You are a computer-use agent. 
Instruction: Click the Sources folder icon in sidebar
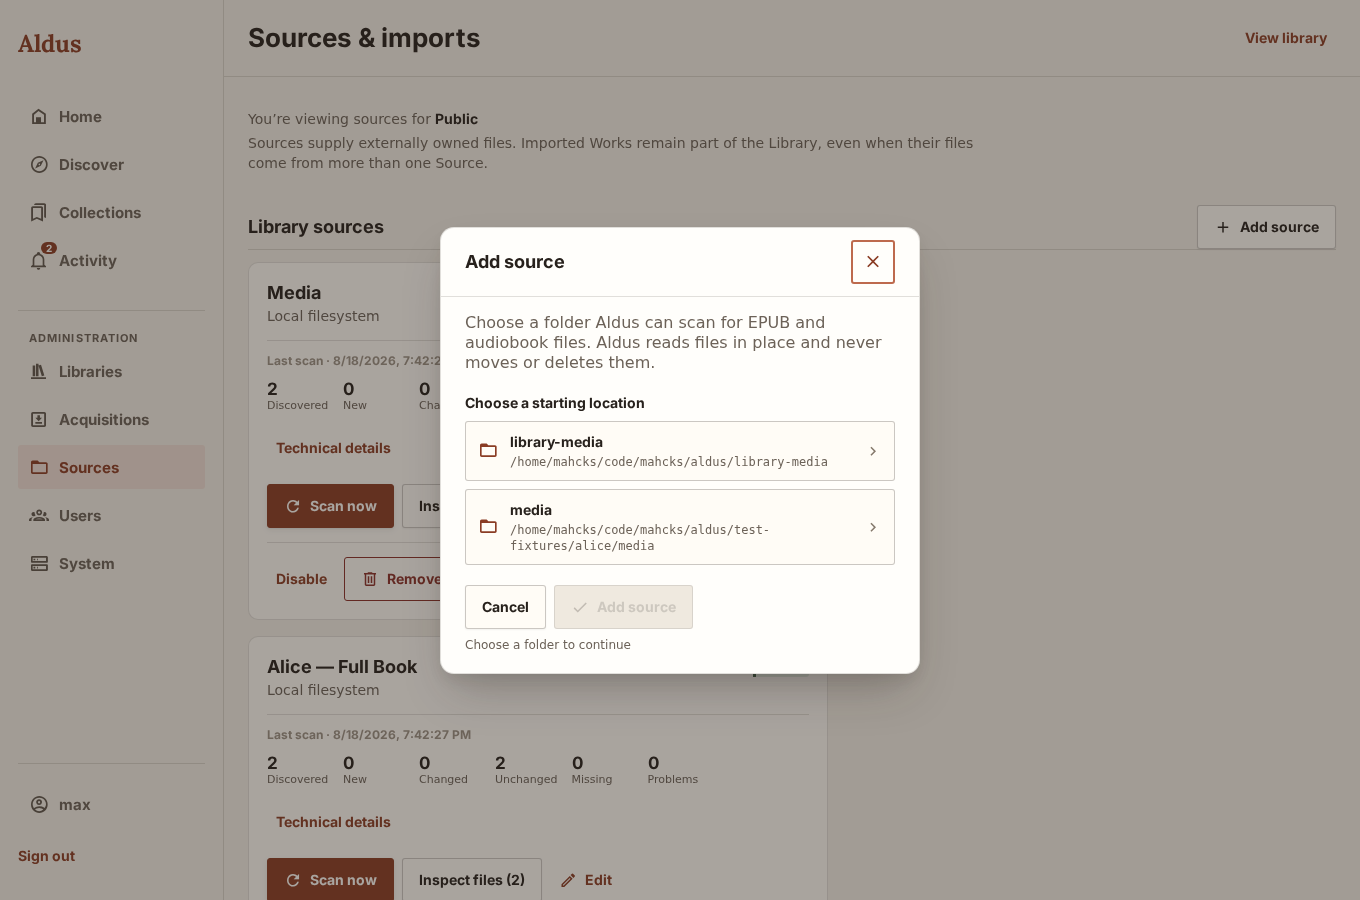[x=39, y=468]
